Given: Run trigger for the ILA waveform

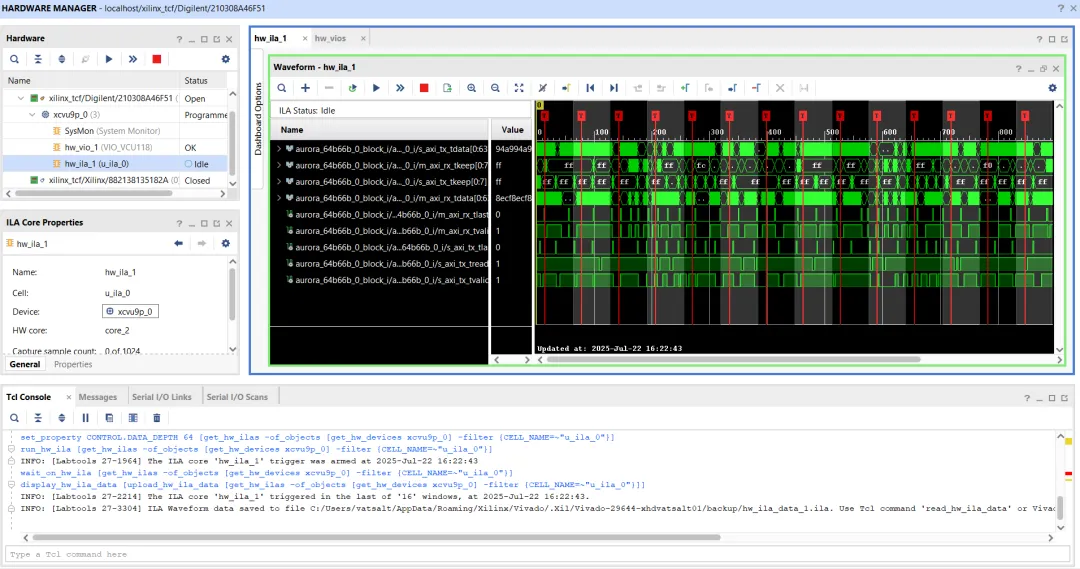Looking at the screenshot, I should [376, 88].
